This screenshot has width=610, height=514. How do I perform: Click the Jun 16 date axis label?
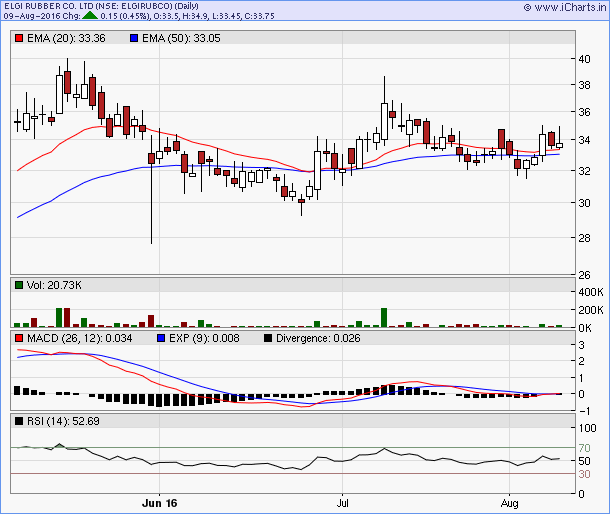tap(160, 503)
